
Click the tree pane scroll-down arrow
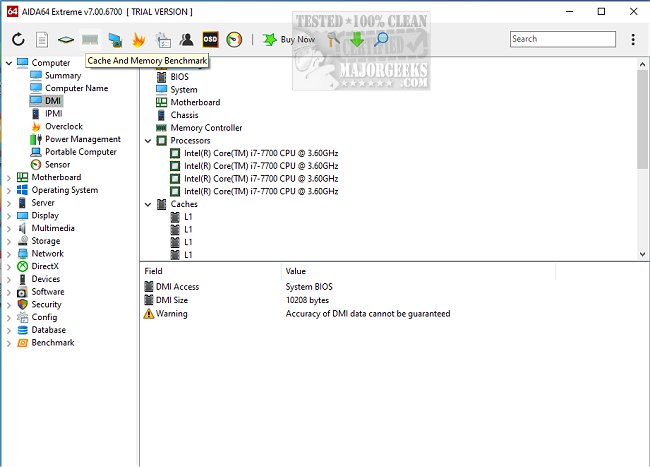click(x=643, y=254)
